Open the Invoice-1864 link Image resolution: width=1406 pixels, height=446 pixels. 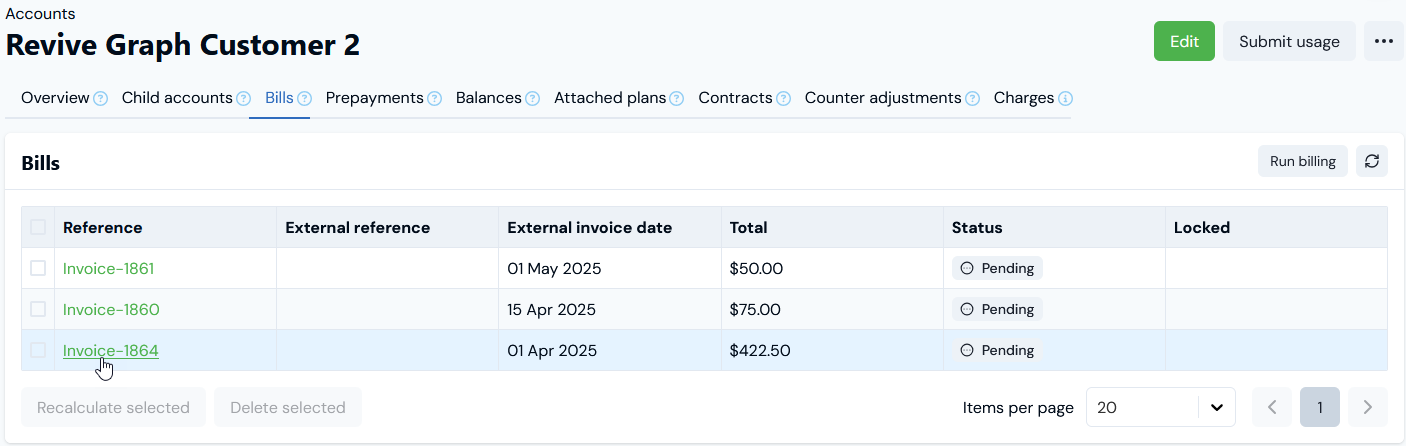click(110, 350)
